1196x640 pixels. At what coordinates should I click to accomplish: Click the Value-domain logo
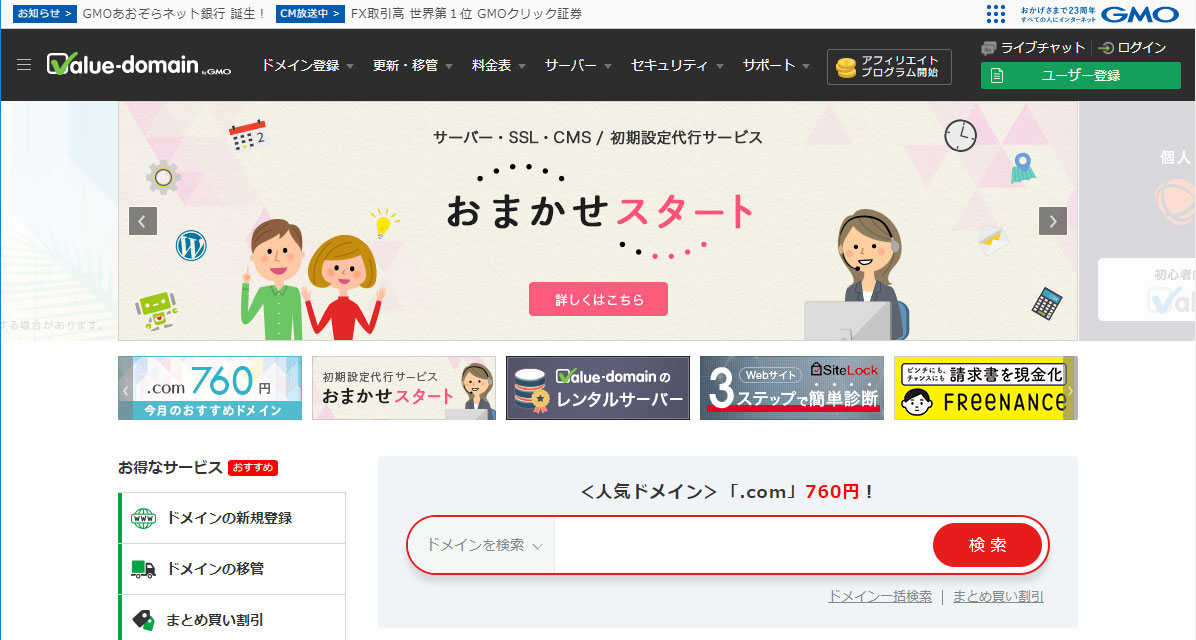point(139,65)
